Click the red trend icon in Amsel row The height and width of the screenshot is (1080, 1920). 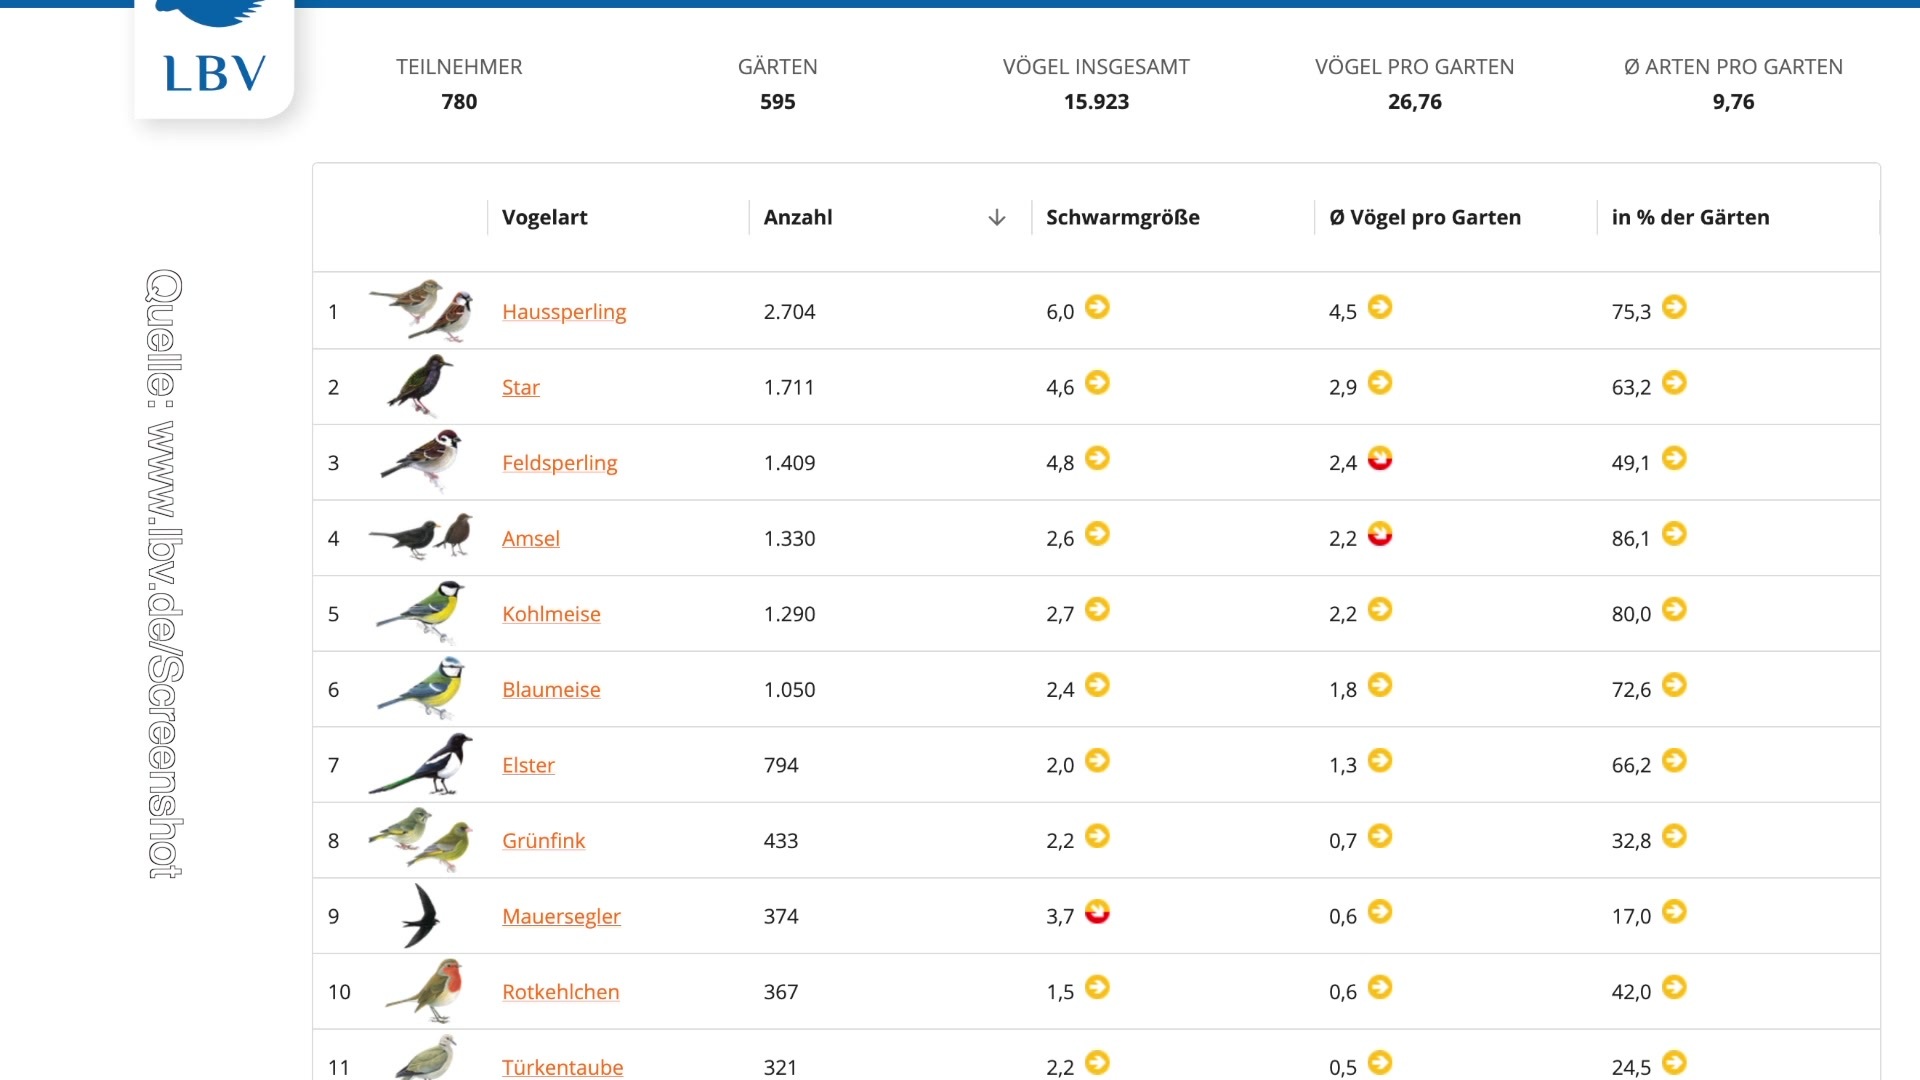click(x=1380, y=535)
